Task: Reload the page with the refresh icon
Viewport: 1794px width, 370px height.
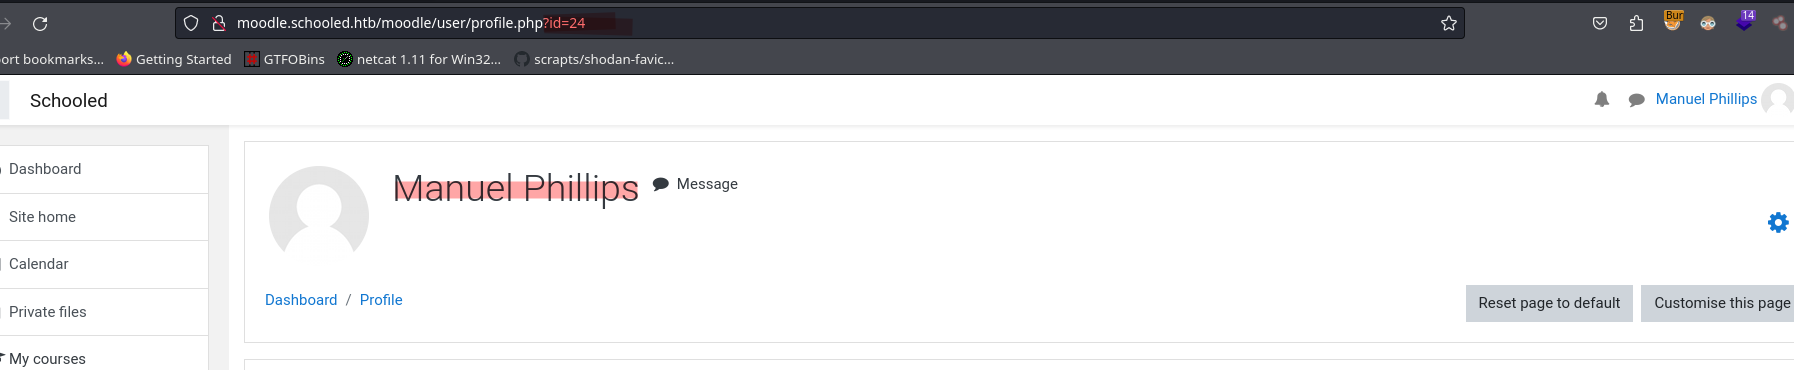Action: (40, 23)
